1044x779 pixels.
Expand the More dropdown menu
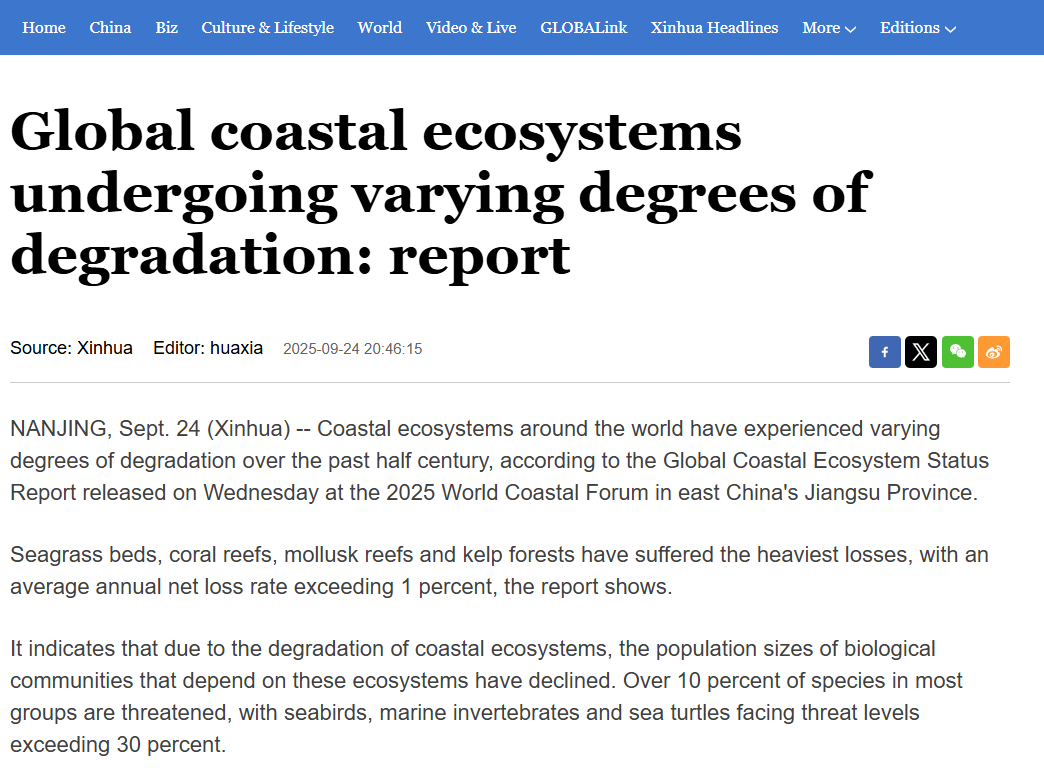click(828, 28)
